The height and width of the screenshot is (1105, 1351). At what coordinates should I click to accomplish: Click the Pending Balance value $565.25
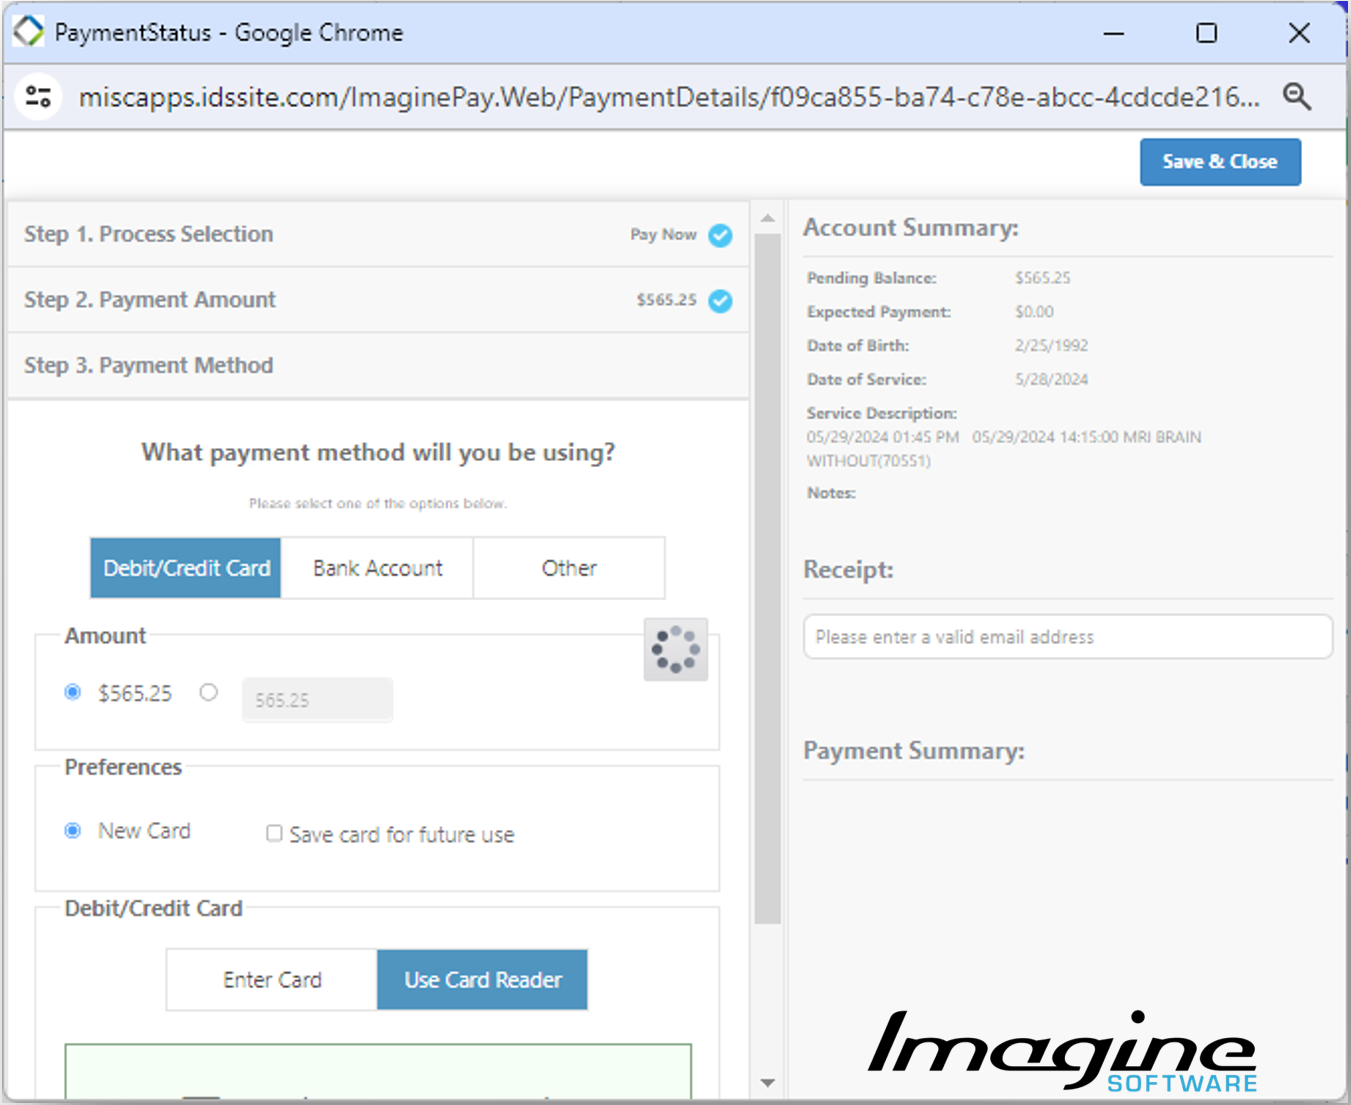point(1042,278)
